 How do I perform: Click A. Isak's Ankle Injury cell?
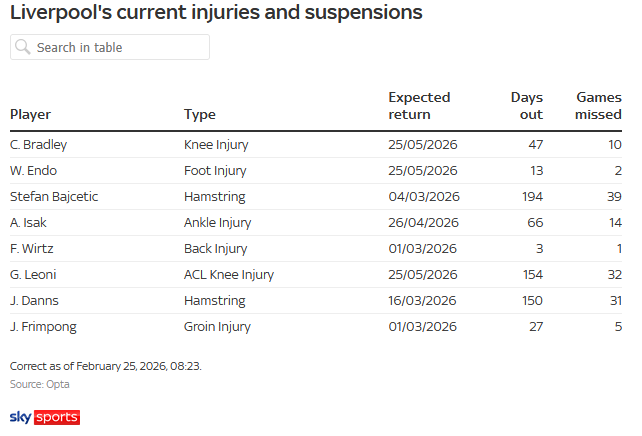(x=217, y=222)
